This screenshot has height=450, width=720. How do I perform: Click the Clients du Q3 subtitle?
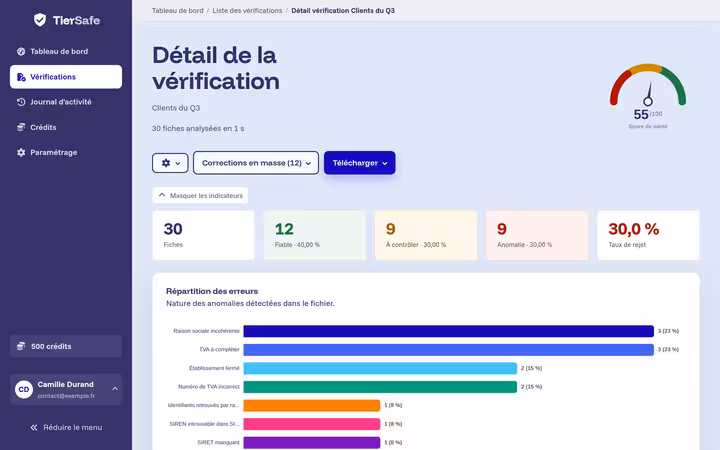(x=176, y=108)
